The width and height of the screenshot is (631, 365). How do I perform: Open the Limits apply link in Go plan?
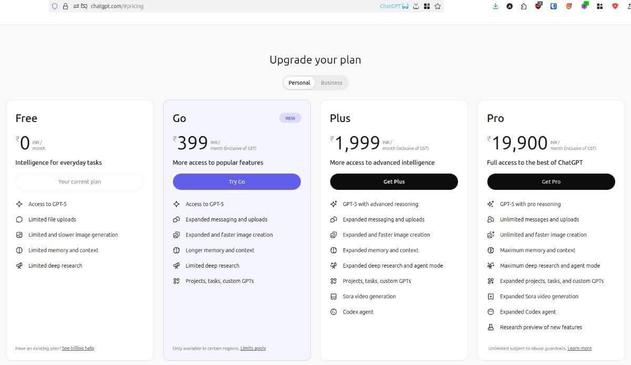tap(253, 349)
